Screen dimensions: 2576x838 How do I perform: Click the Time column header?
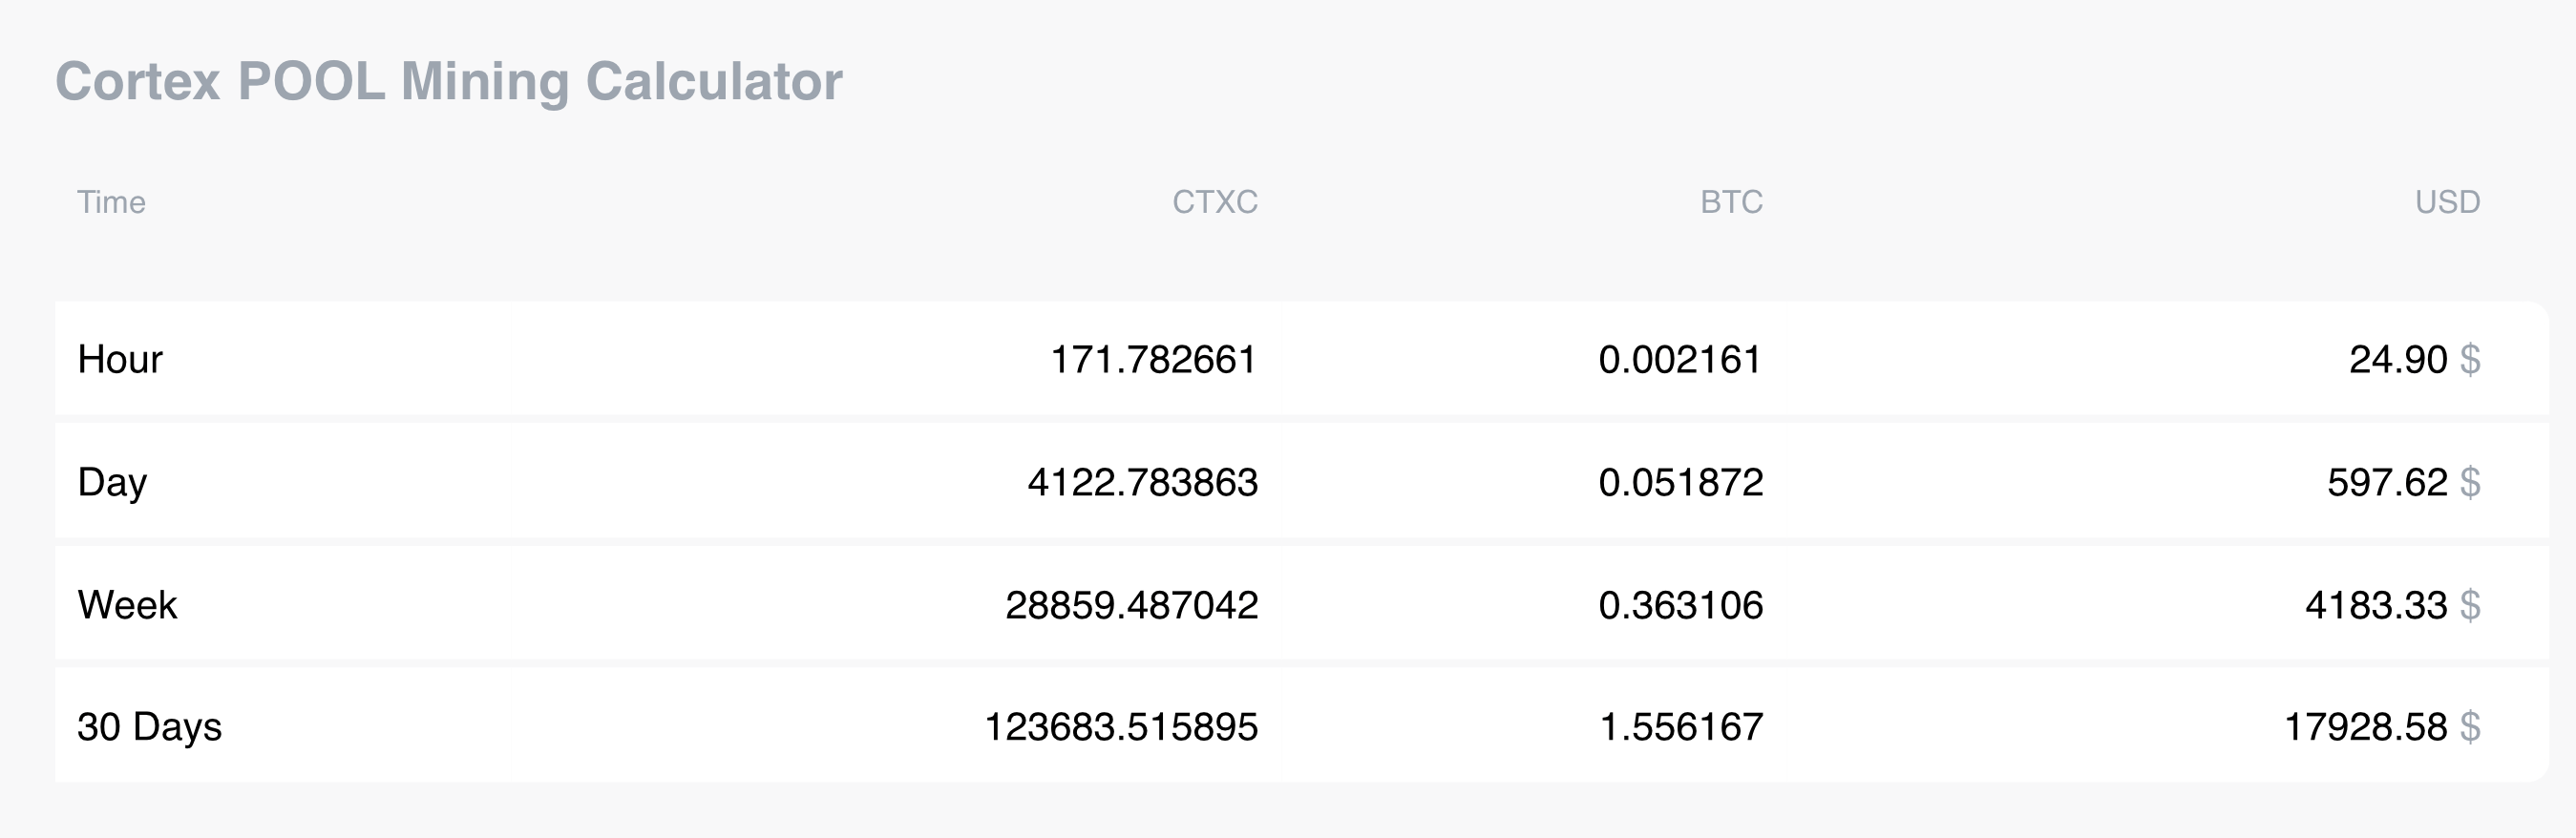coord(111,202)
